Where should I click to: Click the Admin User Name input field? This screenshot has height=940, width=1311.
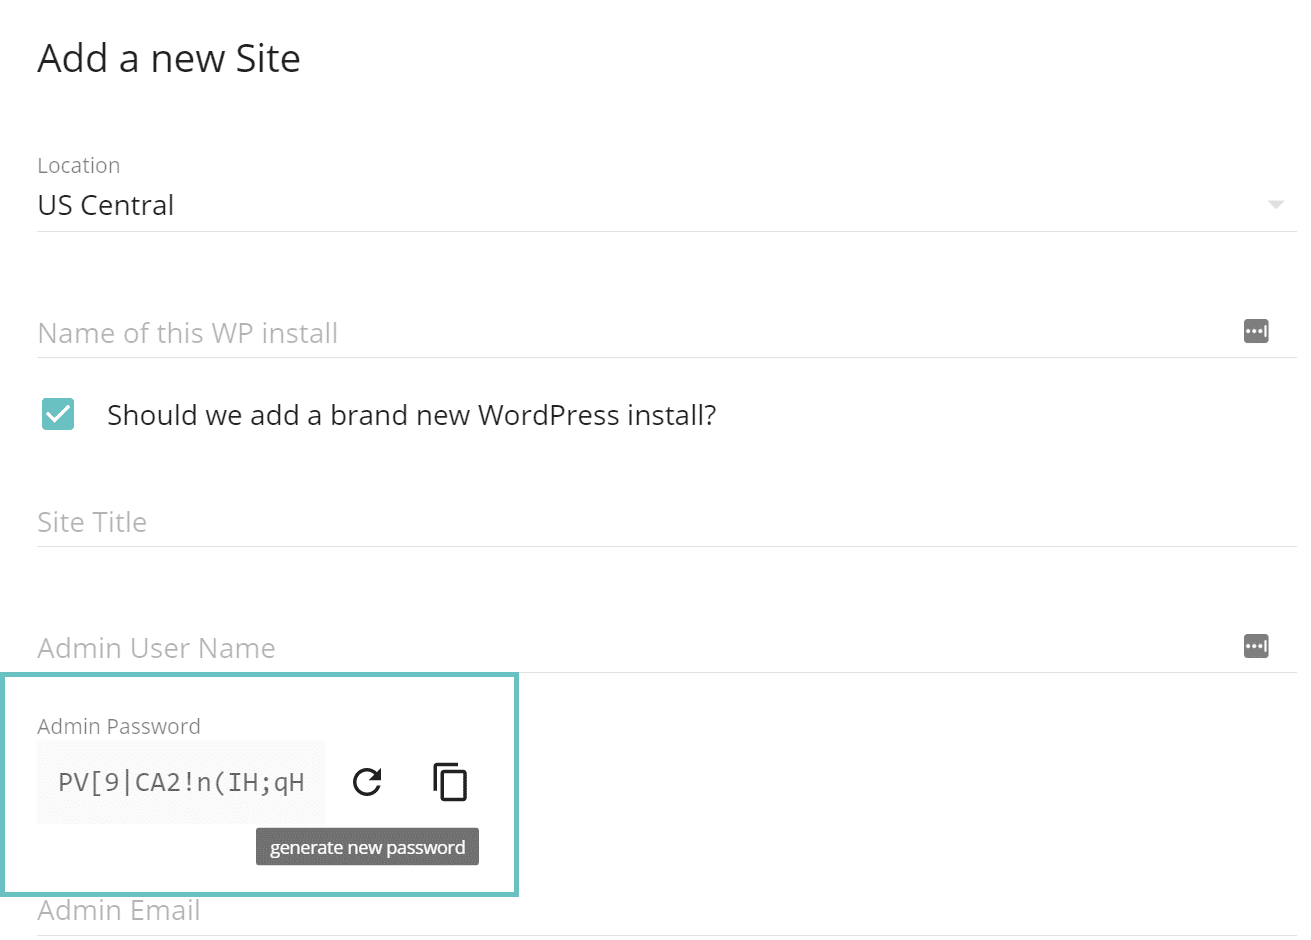click(400, 647)
